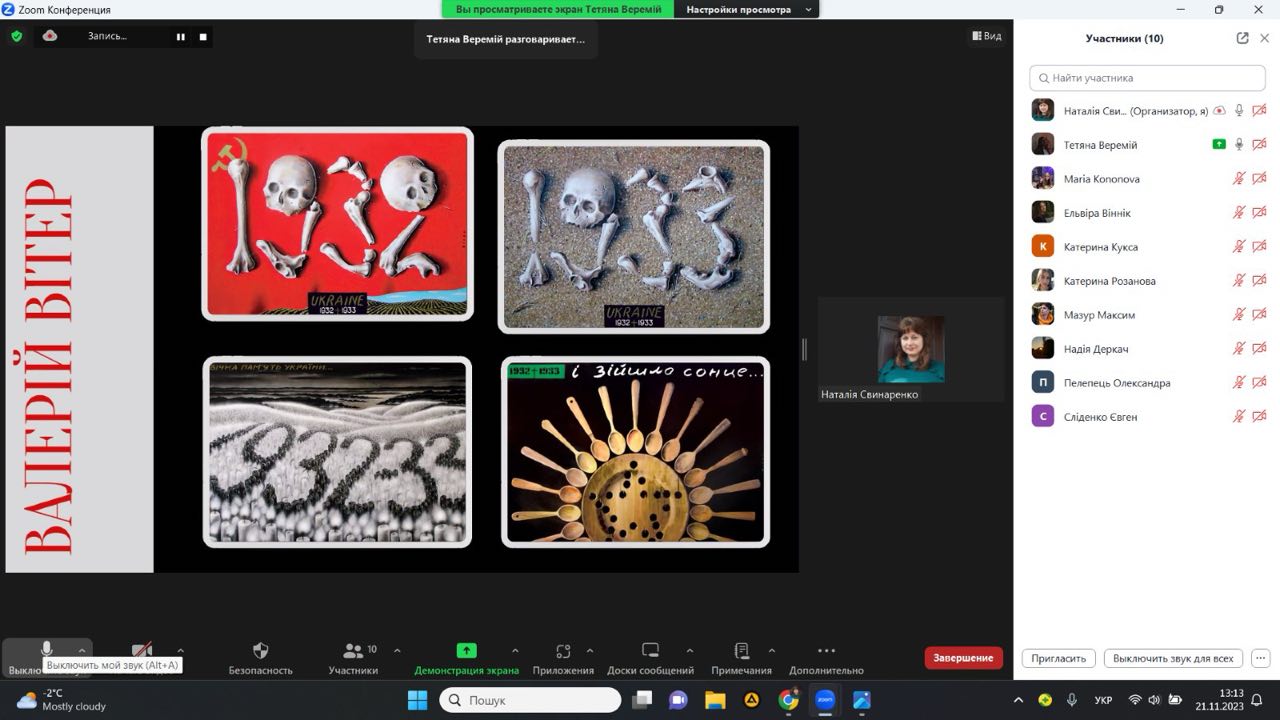Open the Примечания notes button
This screenshot has height=720, width=1280.
[x=741, y=658]
